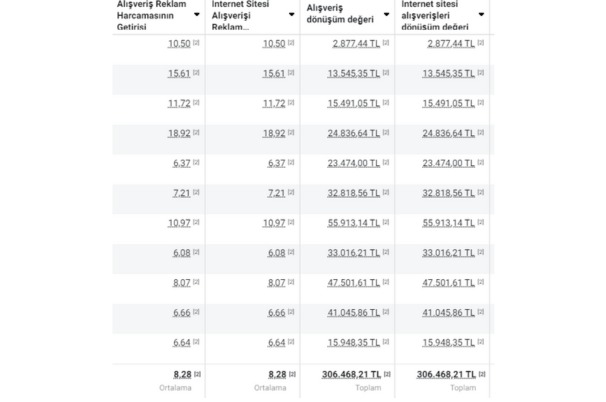Sort by Alışveriş dönüşüm değeri header label

[x=338, y=16]
